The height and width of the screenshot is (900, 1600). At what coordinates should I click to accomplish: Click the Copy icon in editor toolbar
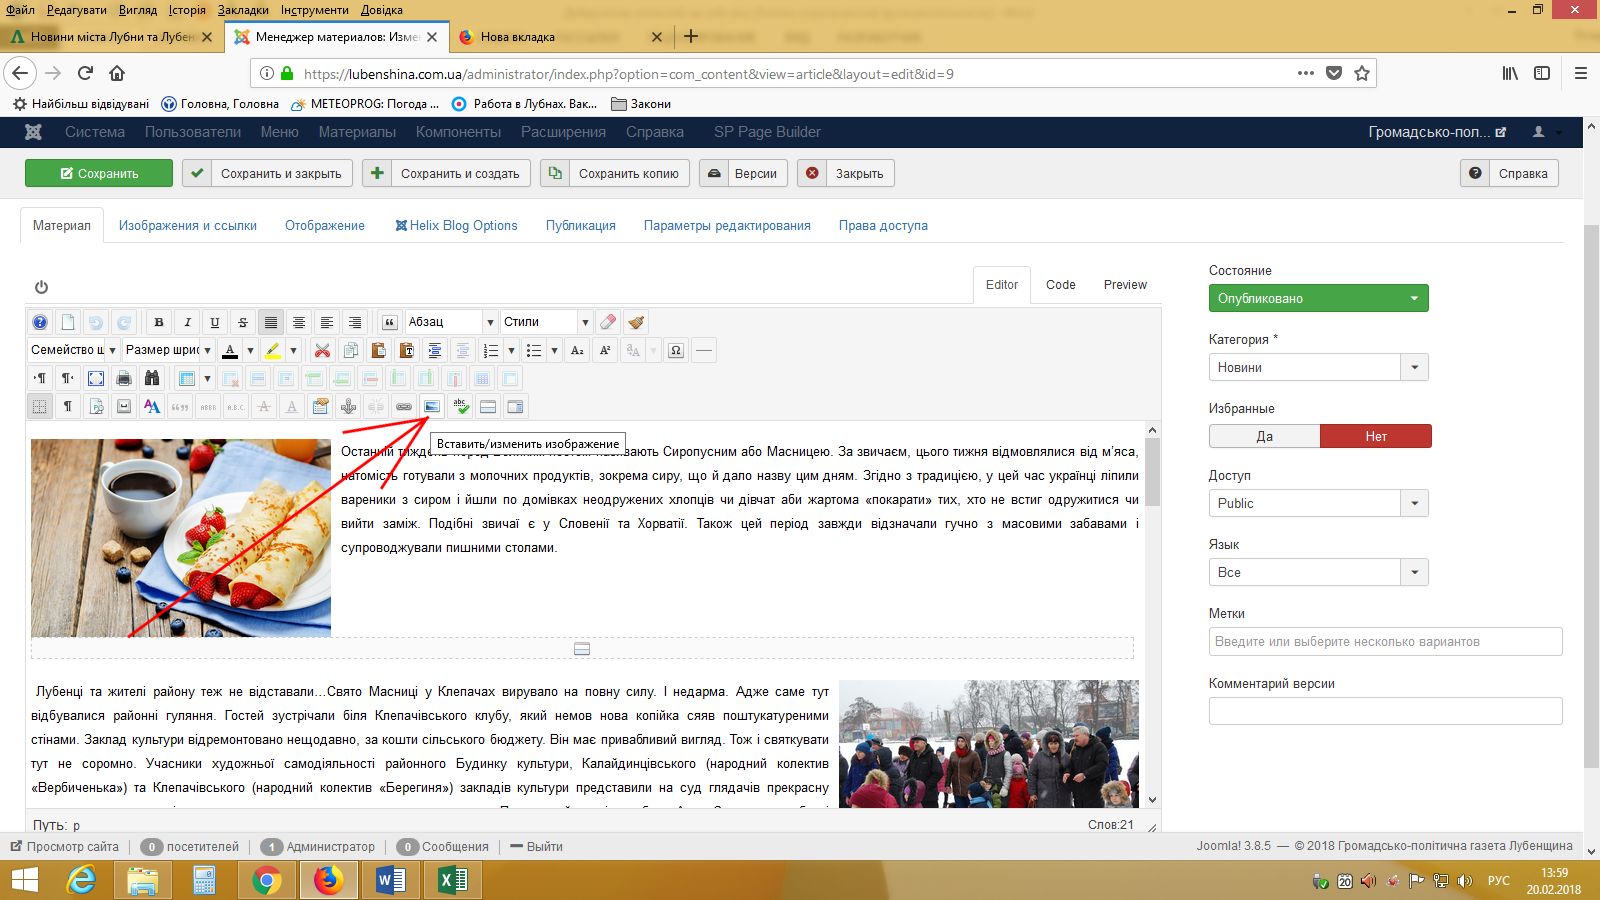pyautogui.click(x=350, y=350)
